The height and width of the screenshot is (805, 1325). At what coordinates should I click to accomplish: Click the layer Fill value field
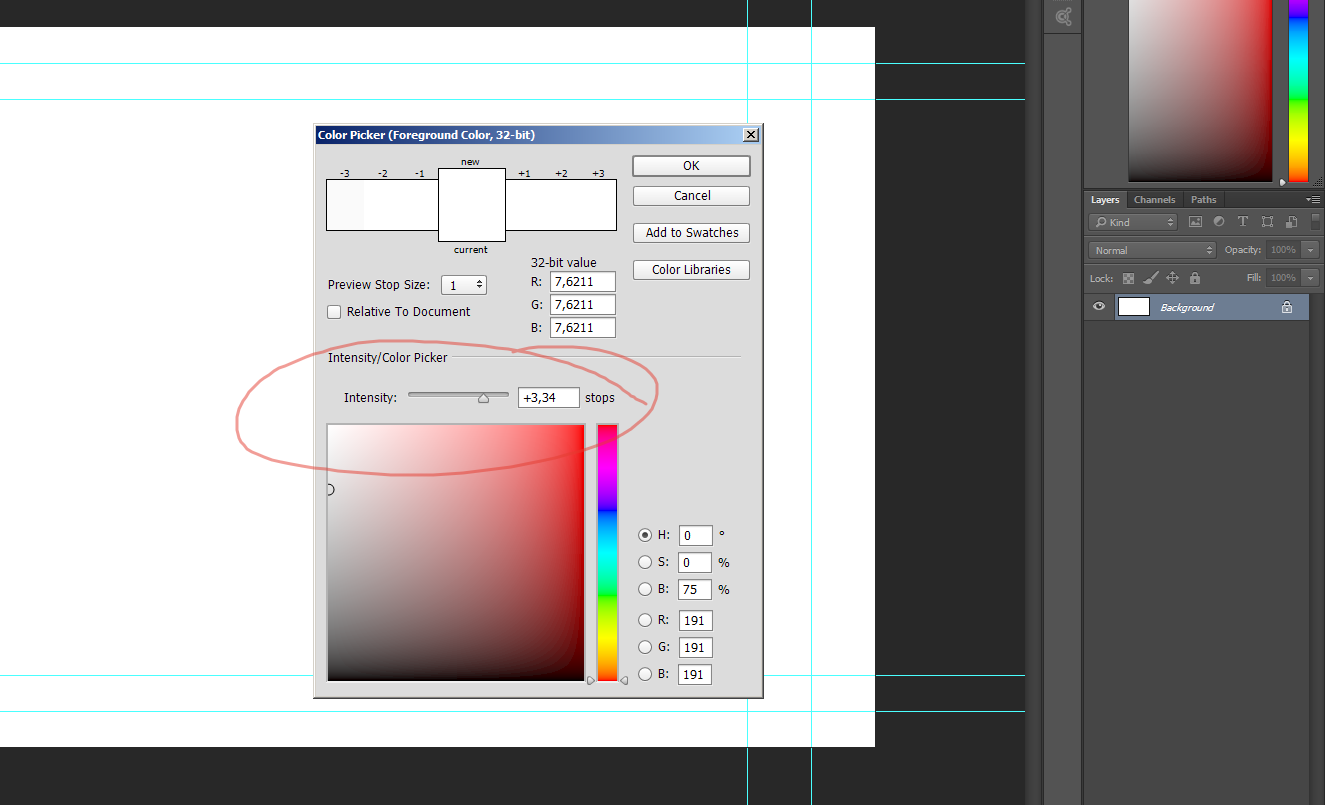tap(1284, 278)
